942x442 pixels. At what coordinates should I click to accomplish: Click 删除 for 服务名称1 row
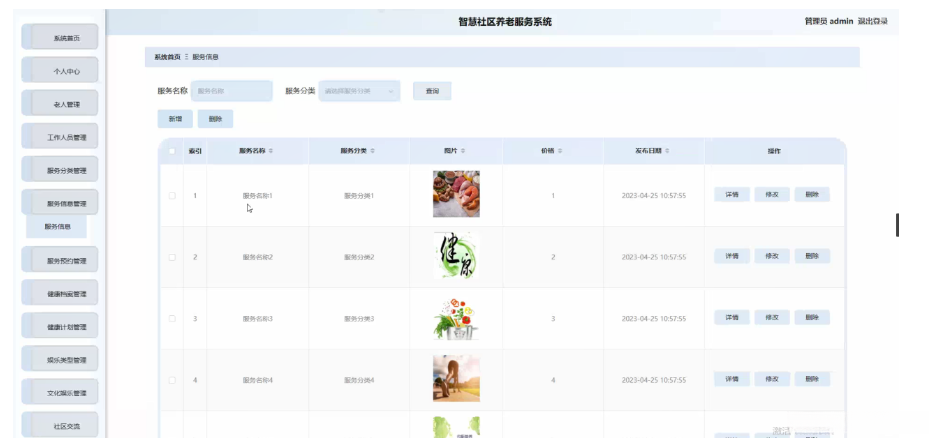click(812, 195)
